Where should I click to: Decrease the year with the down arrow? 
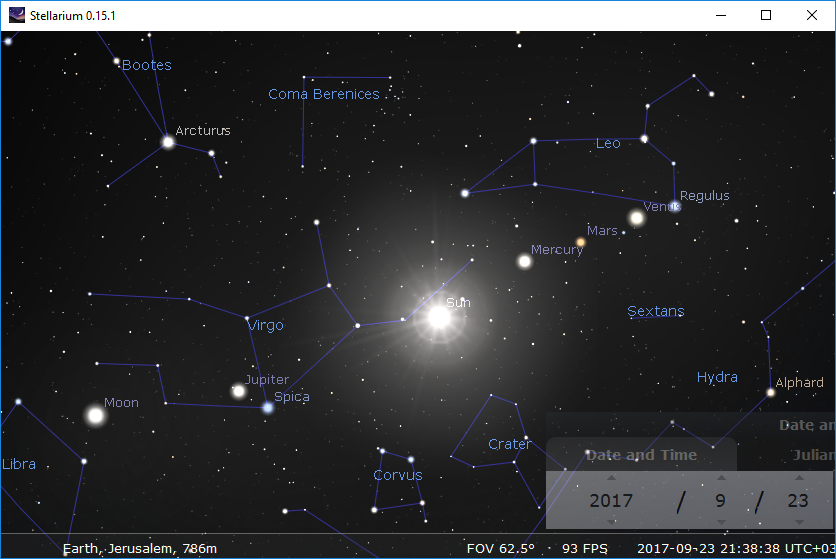tap(611, 522)
